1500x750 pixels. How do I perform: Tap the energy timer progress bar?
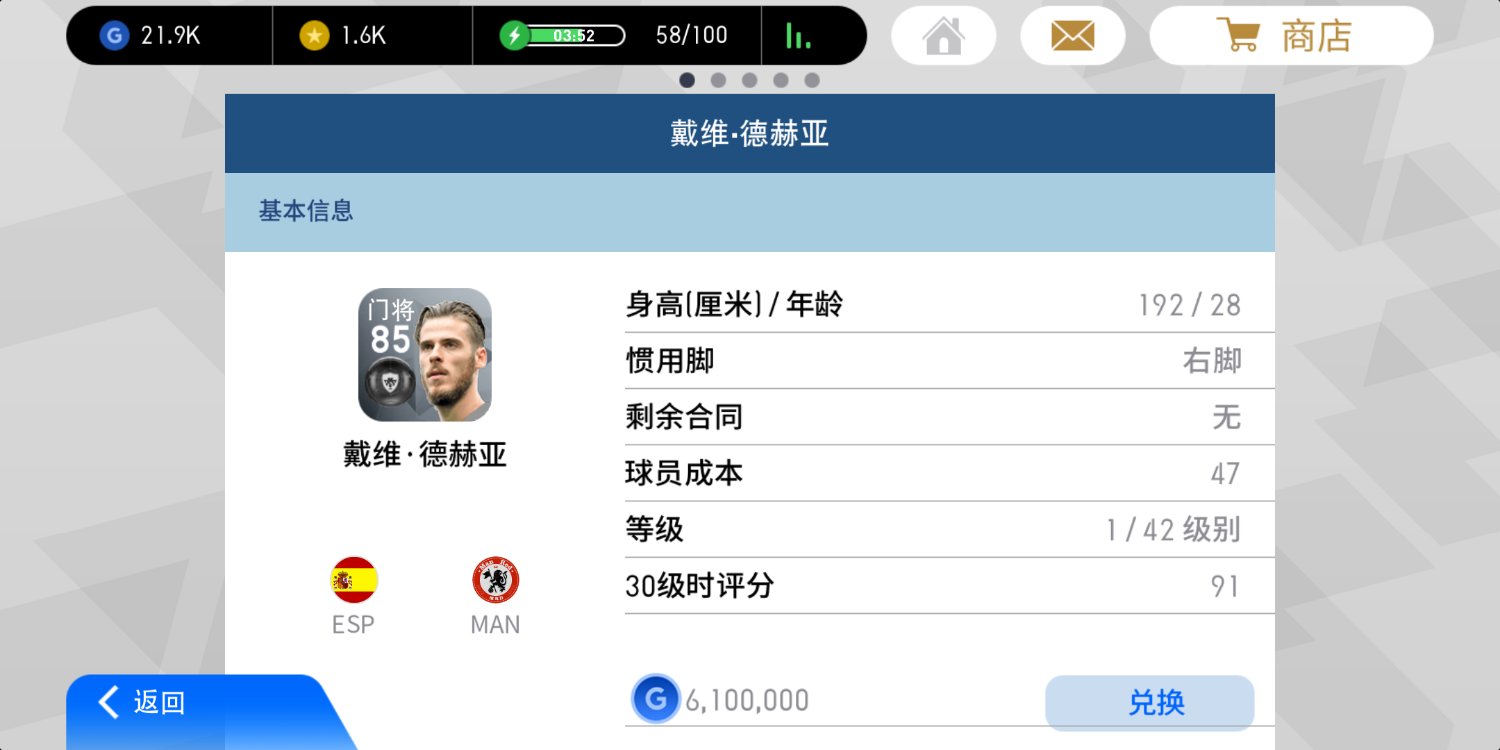576,36
